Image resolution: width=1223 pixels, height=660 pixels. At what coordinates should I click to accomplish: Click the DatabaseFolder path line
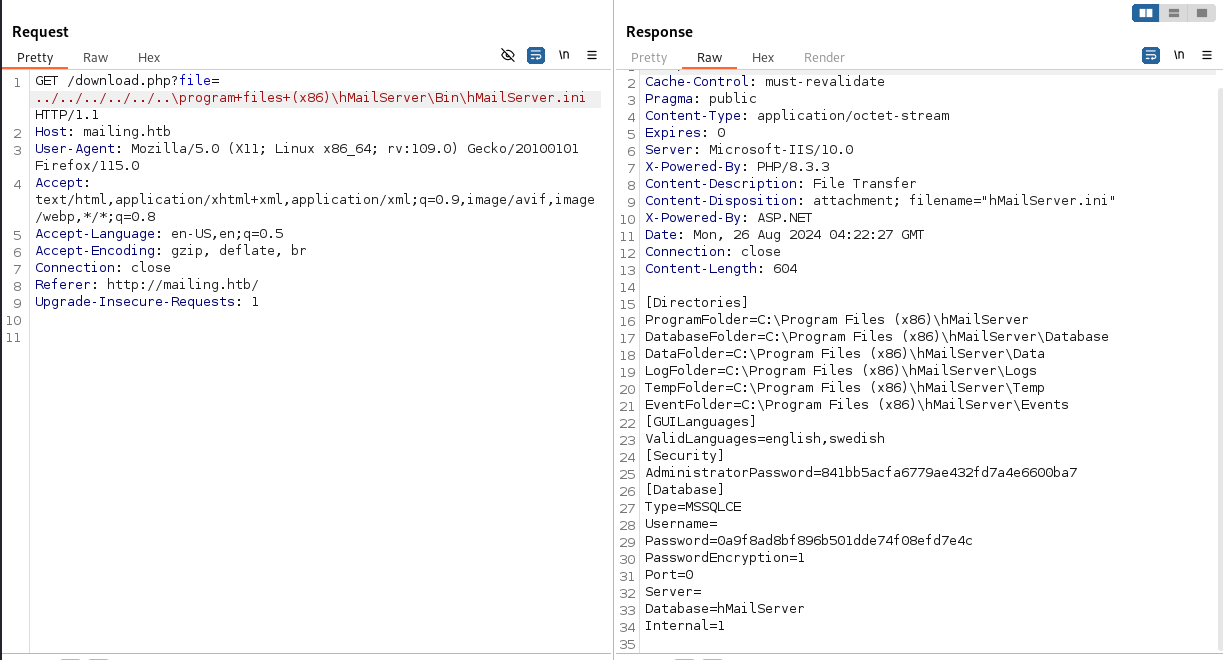click(877, 337)
